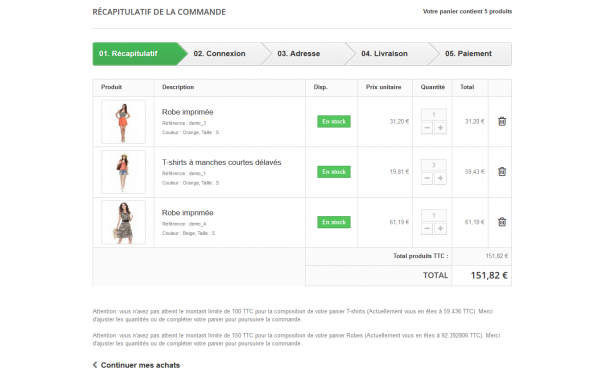Click Couleur : Beige, Taille : S text

[188, 233]
